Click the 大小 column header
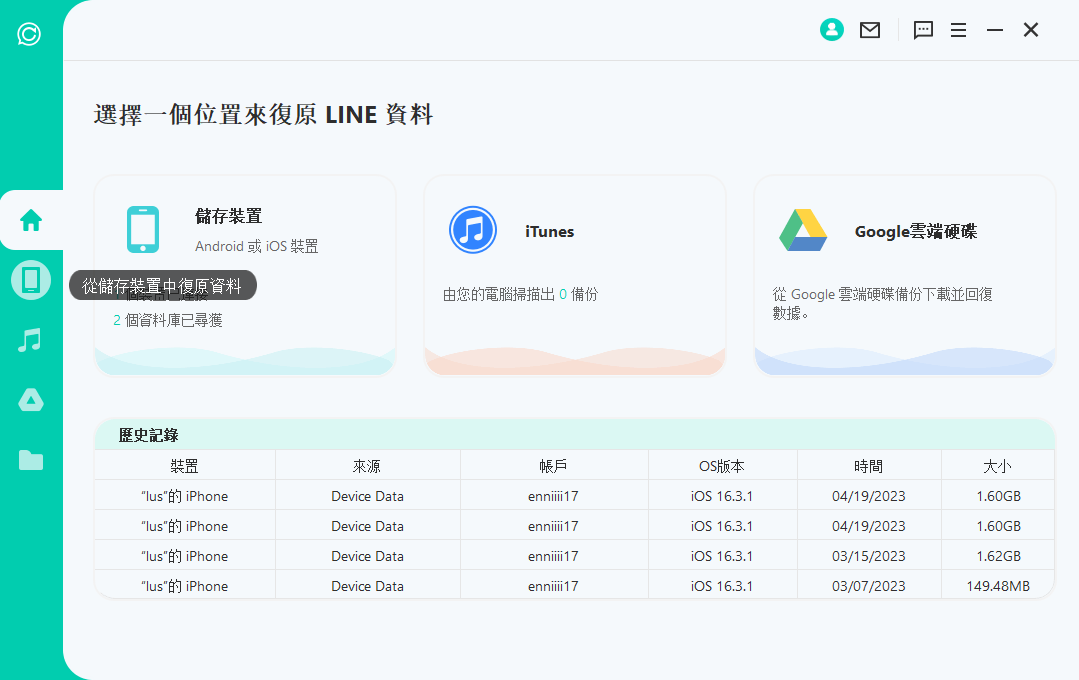This screenshot has height=680, width=1079. [x=997, y=466]
